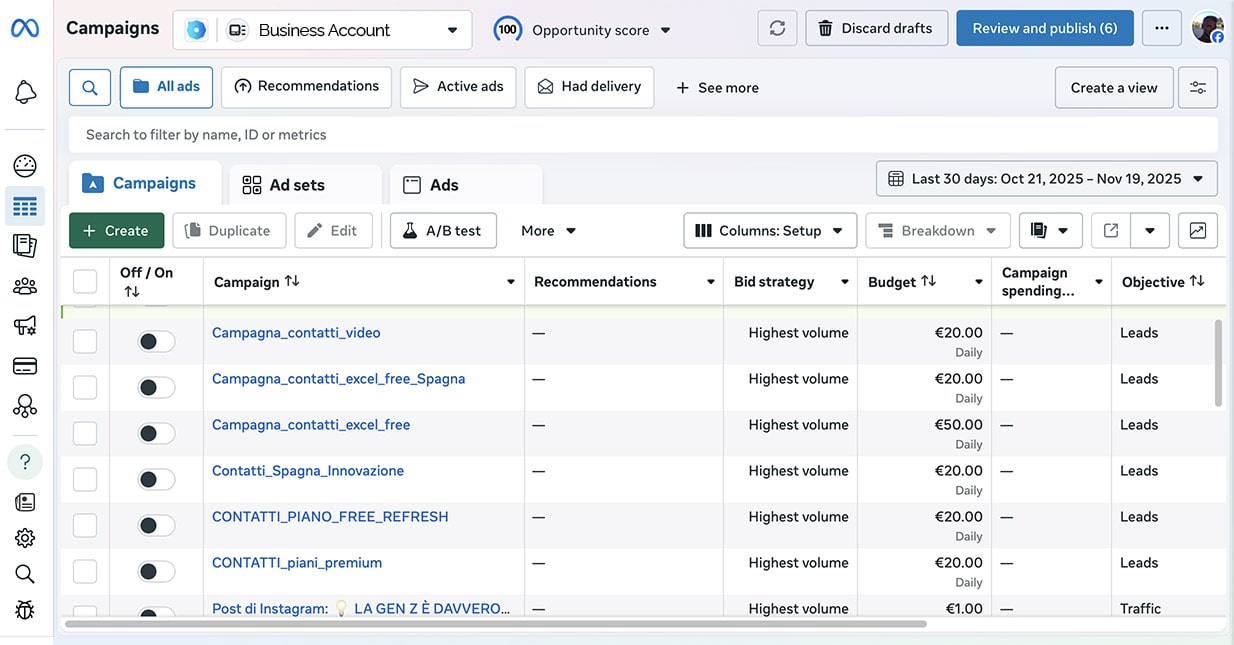Open the Audiences people sidebar icon
Viewport: 1234px width, 645px height.
tap(25, 287)
